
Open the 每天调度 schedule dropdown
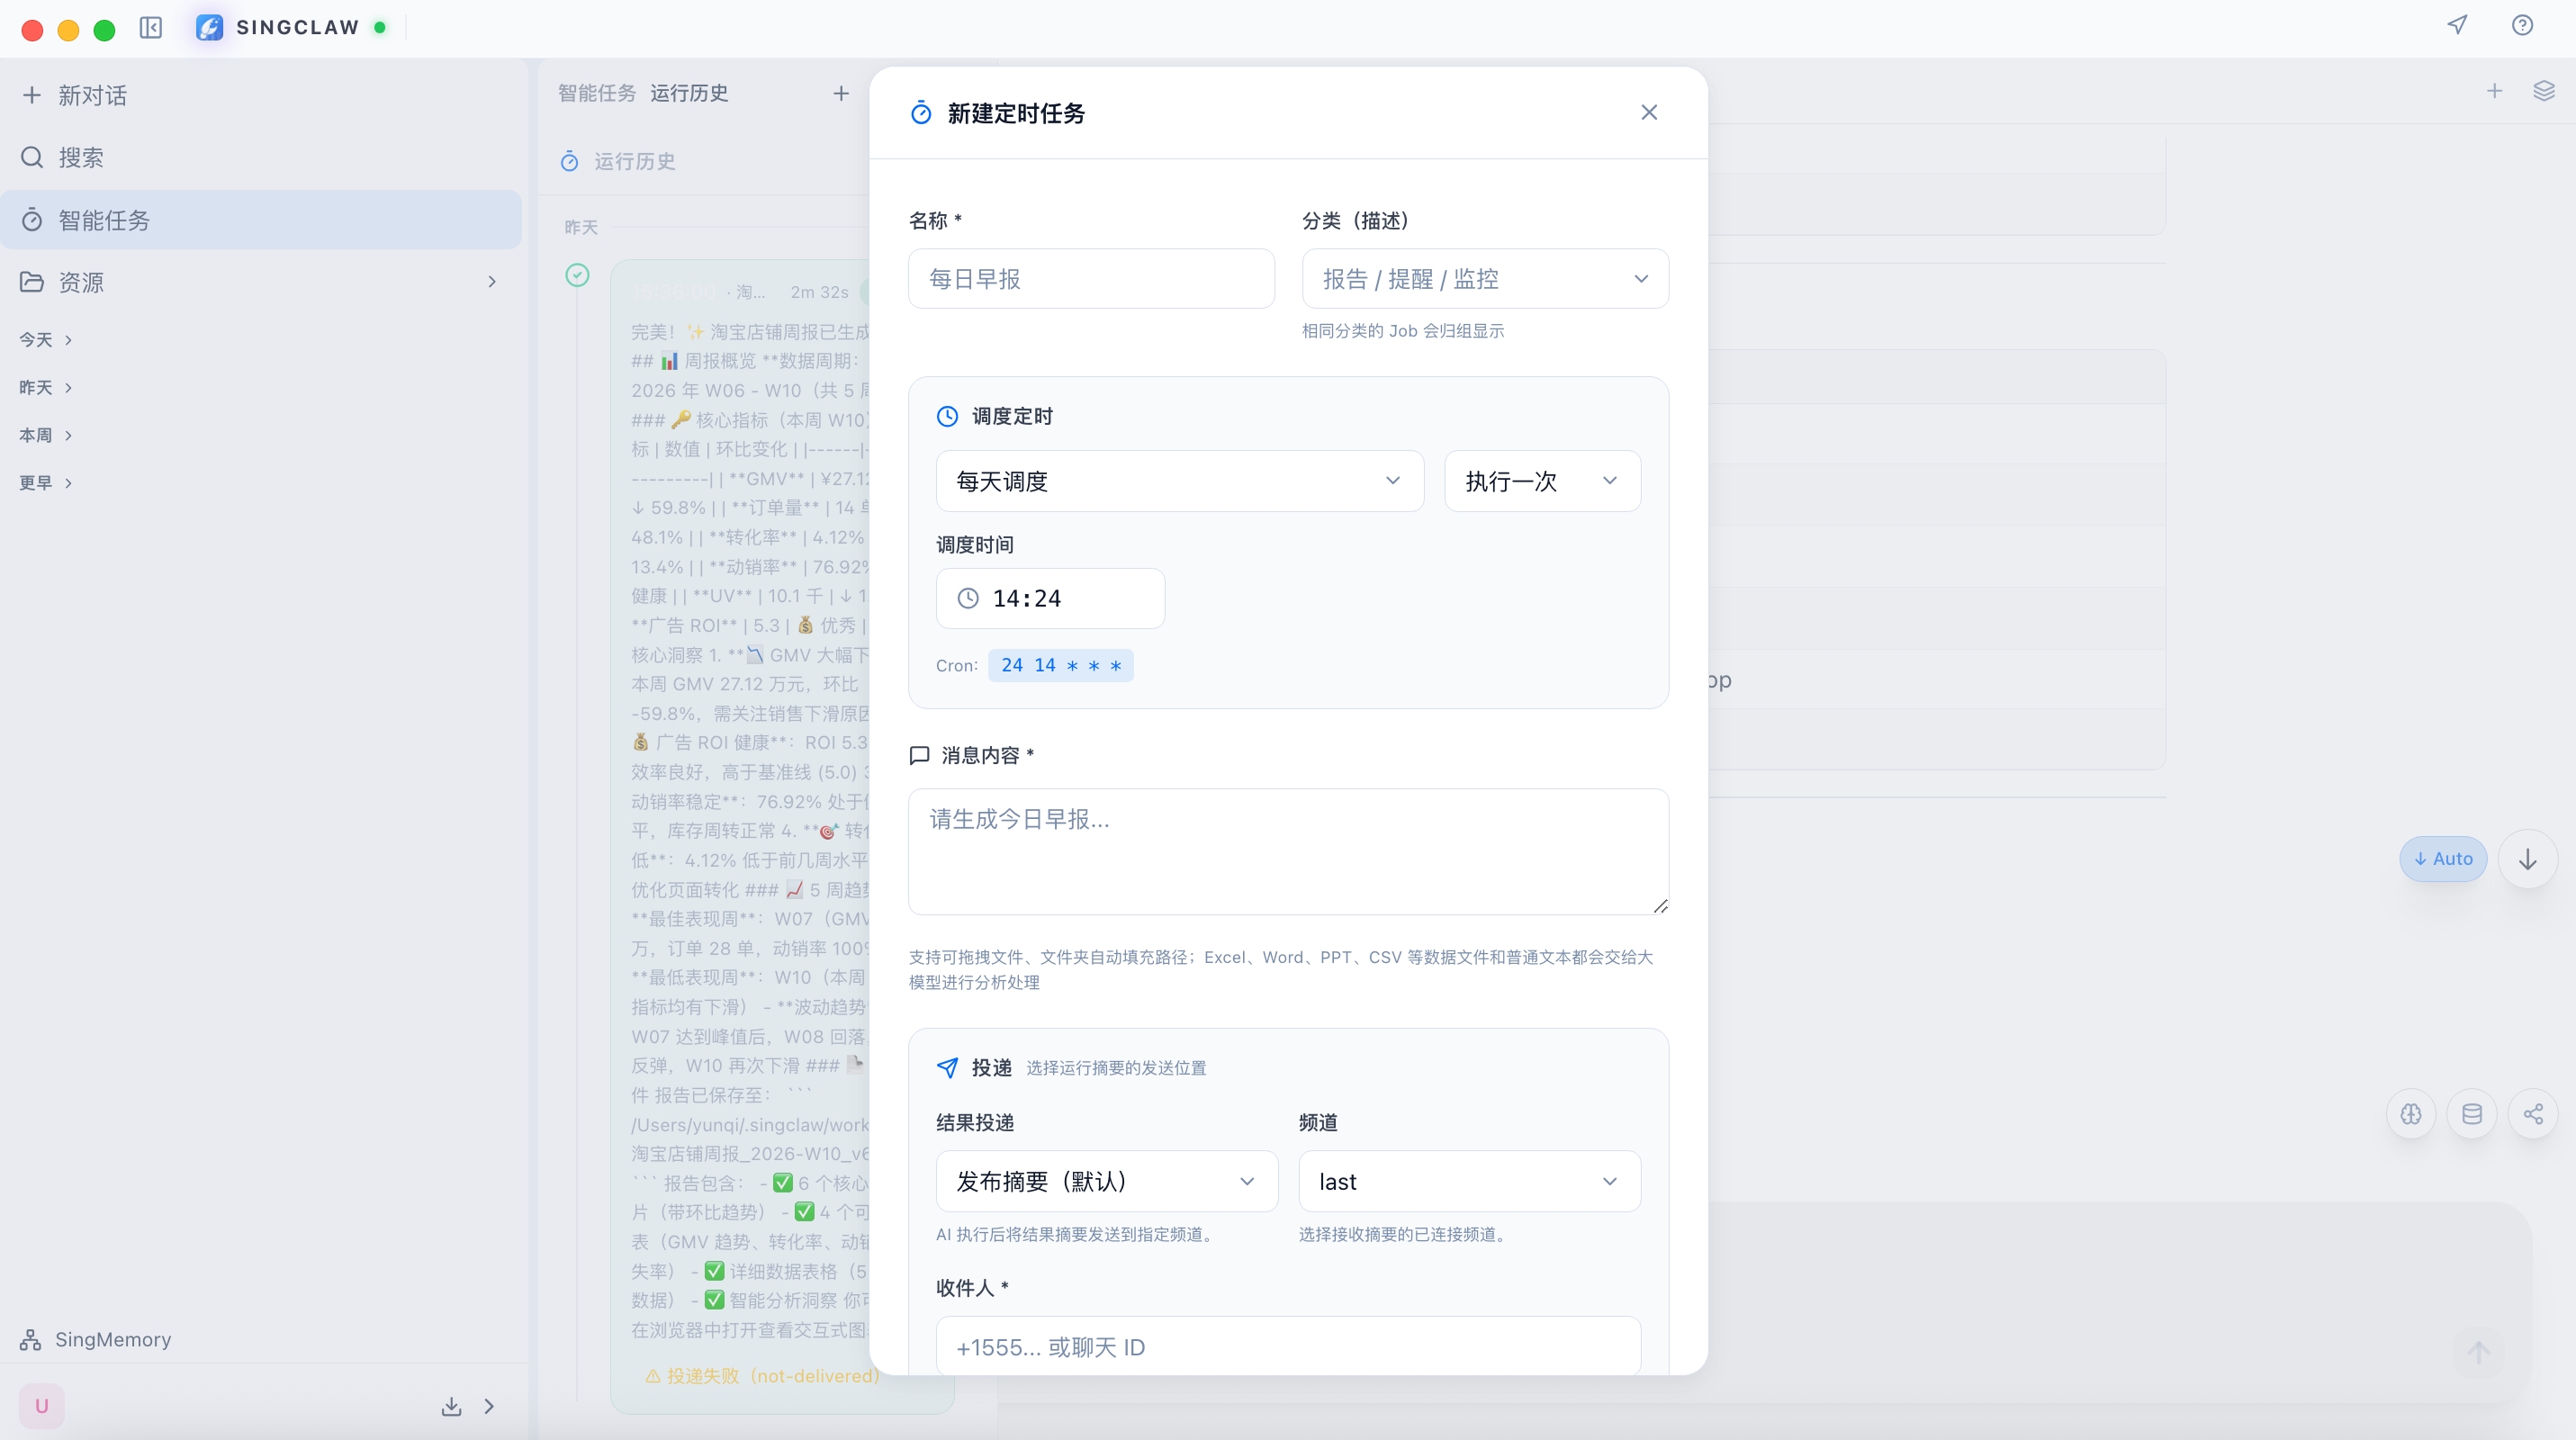(x=1179, y=481)
